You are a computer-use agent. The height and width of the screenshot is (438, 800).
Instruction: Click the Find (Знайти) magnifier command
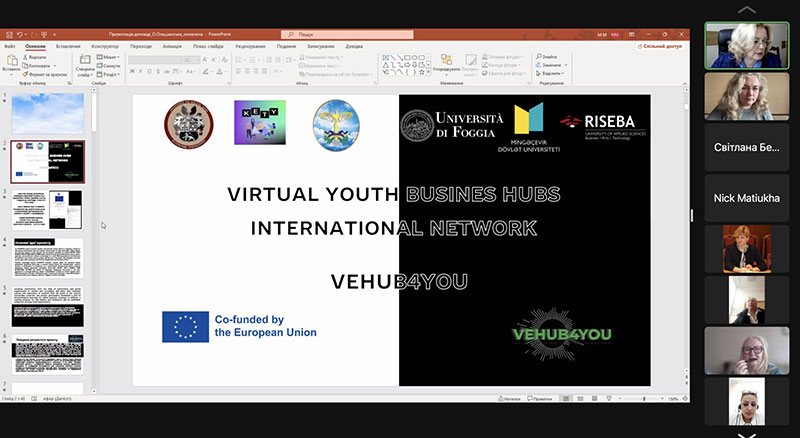coord(547,57)
